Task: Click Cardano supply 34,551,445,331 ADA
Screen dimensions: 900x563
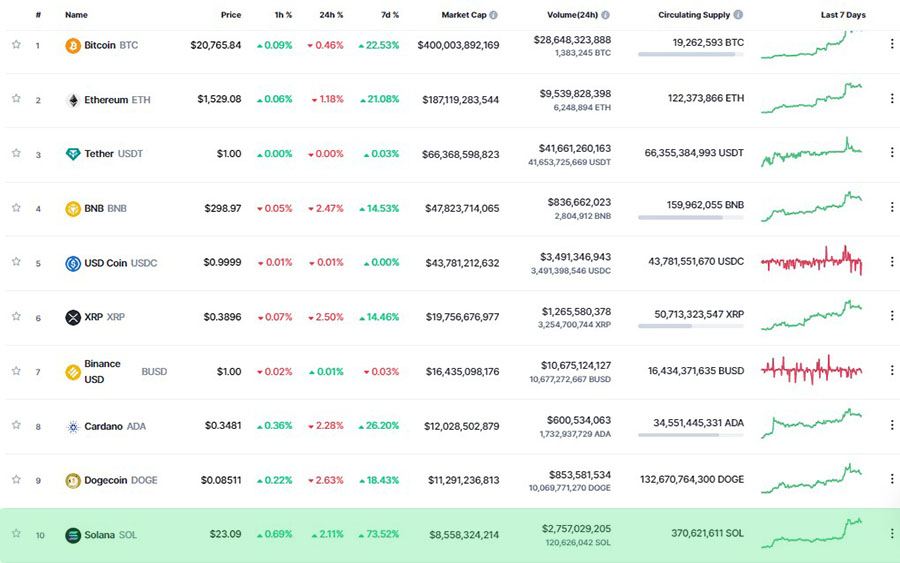Action: click(699, 423)
